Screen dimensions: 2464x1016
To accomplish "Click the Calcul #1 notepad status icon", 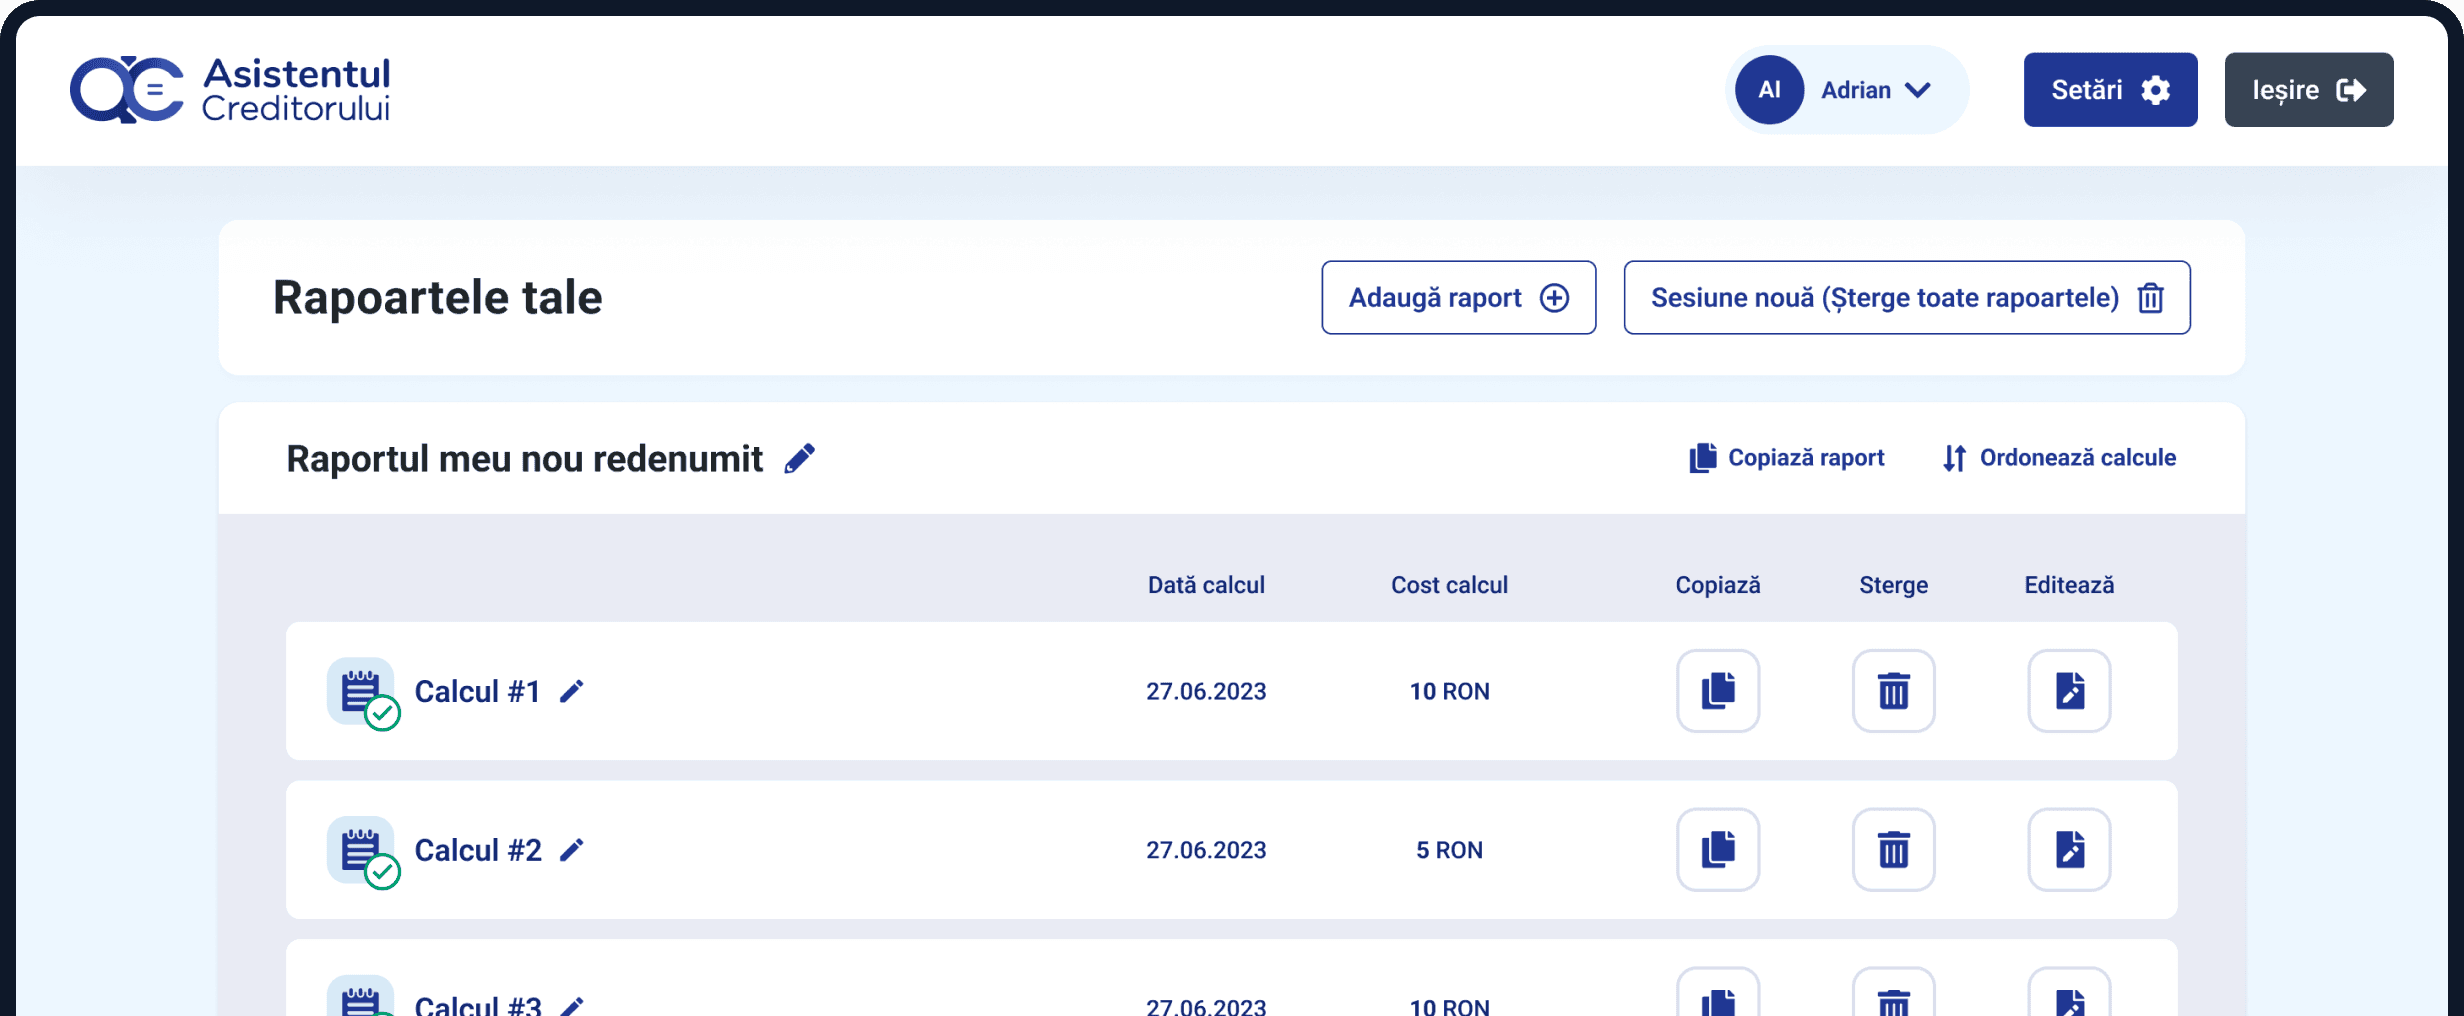I will coord(361,692).
